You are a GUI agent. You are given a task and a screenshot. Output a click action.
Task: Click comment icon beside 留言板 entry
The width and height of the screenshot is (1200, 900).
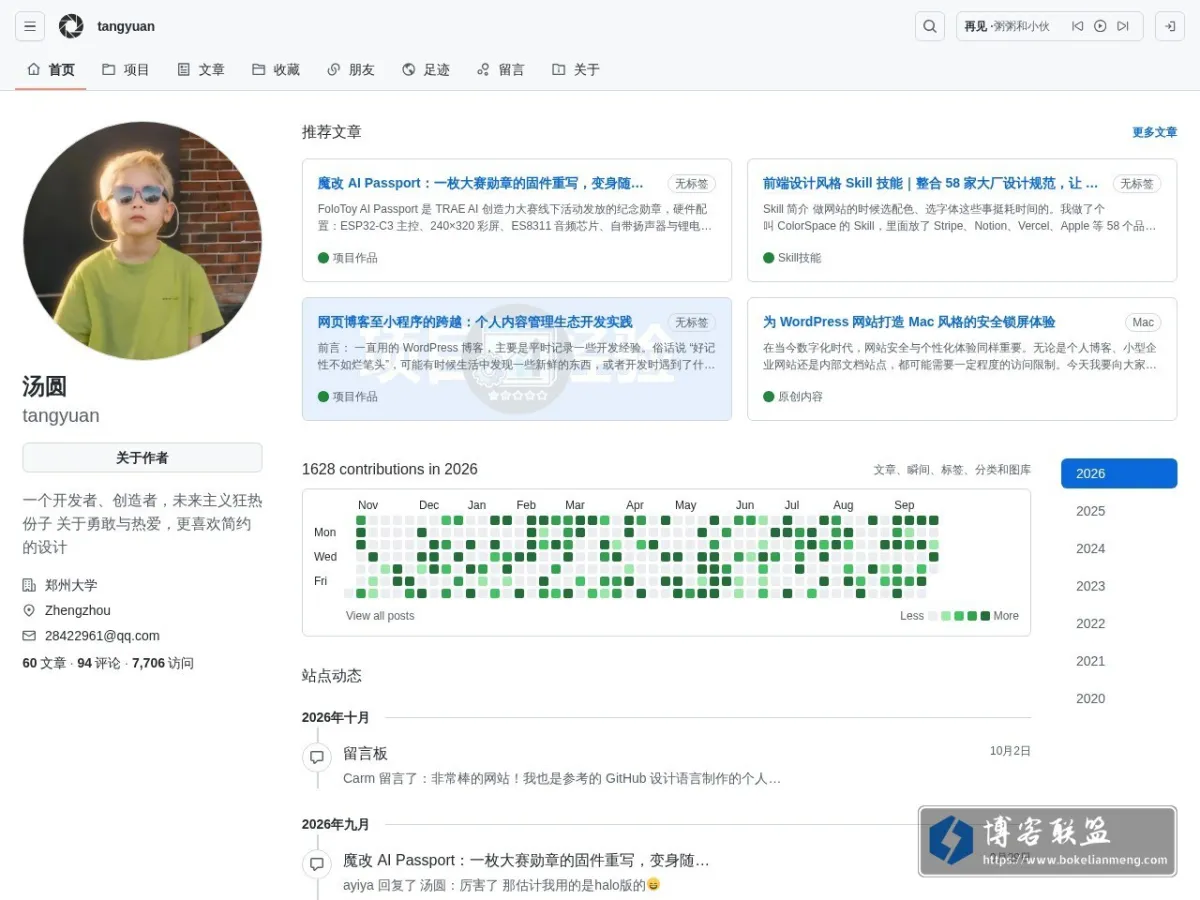pos(317,757)
